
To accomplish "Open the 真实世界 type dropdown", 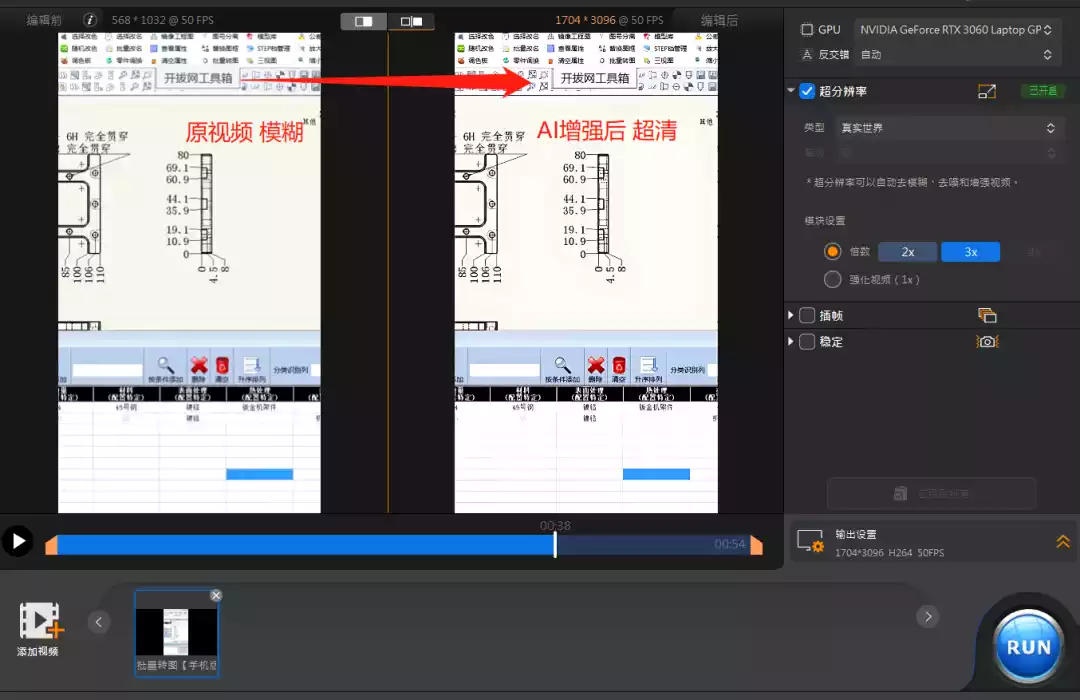I will click(x=948, y=127).
